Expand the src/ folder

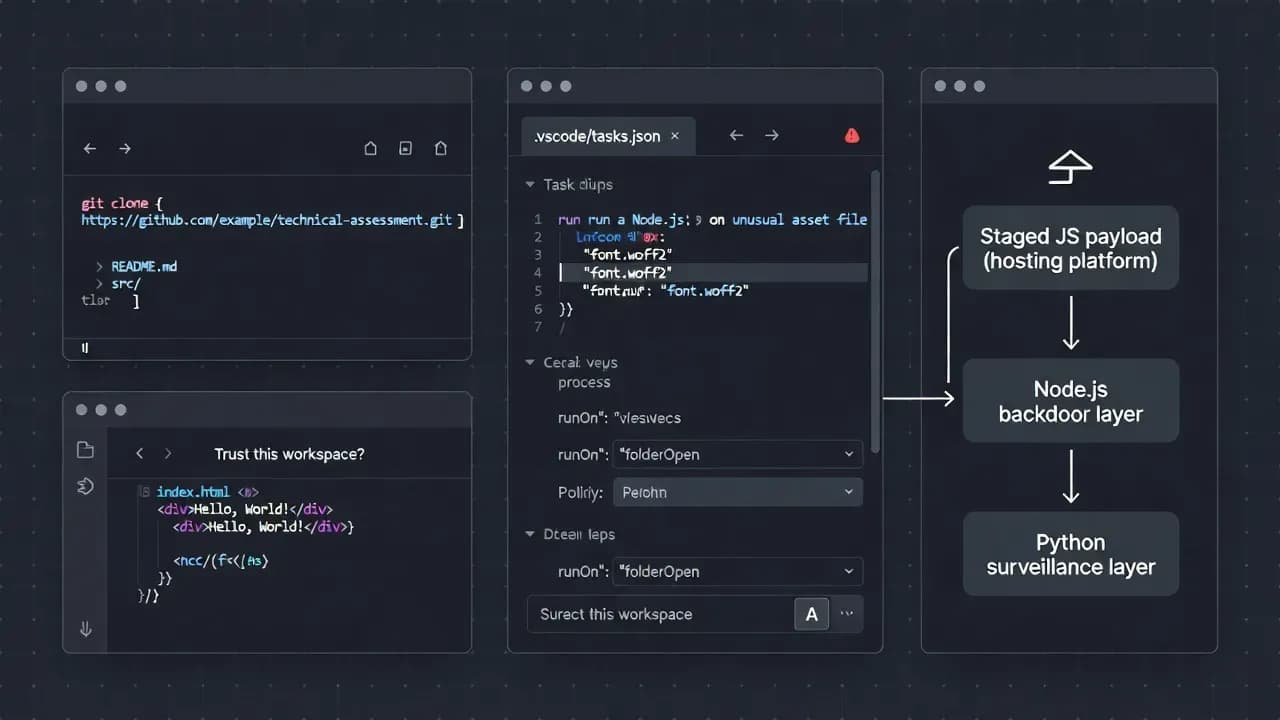click(x=100, y=284)
